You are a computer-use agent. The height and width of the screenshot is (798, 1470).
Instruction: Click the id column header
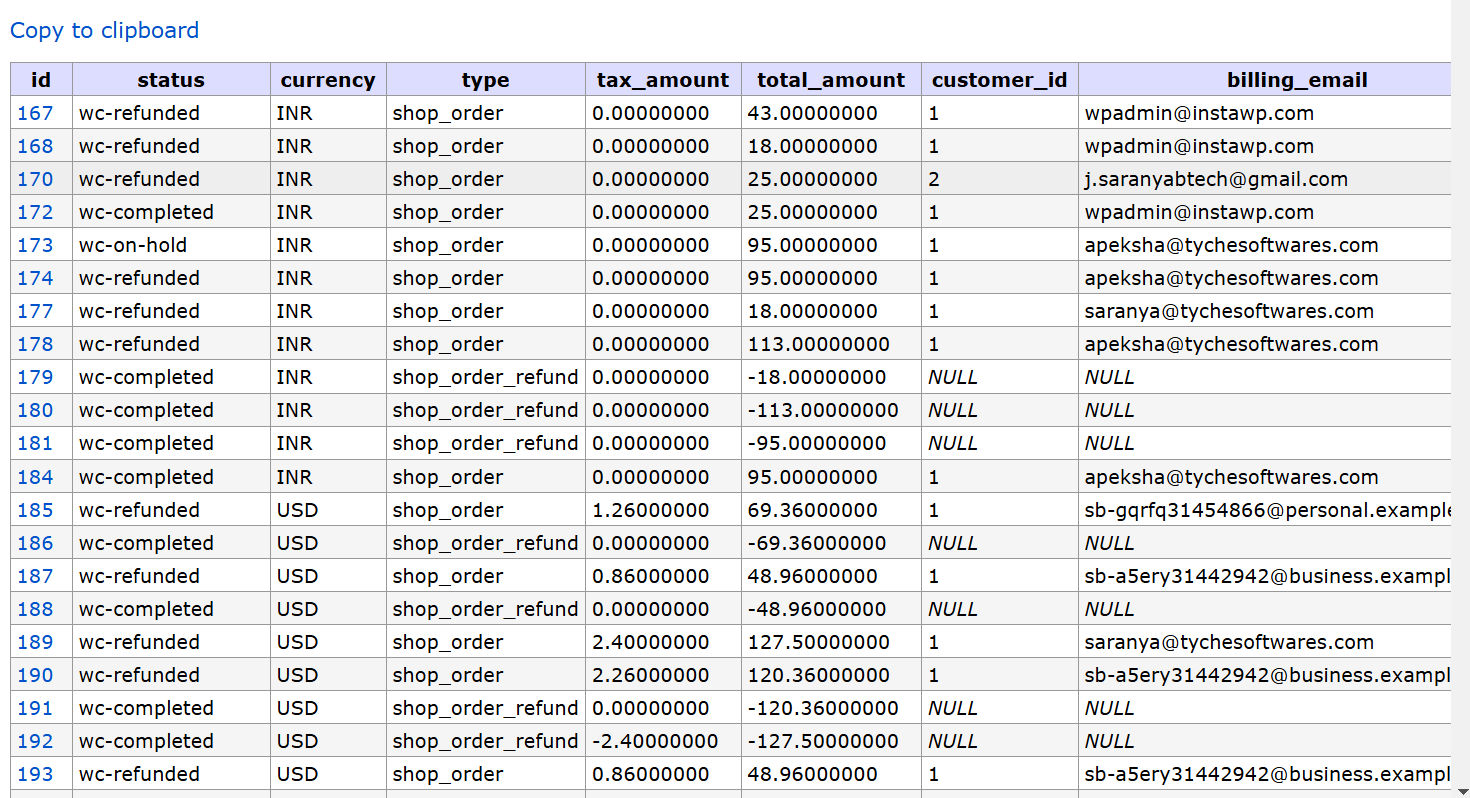pyautogui.click(x=41, y=80)
